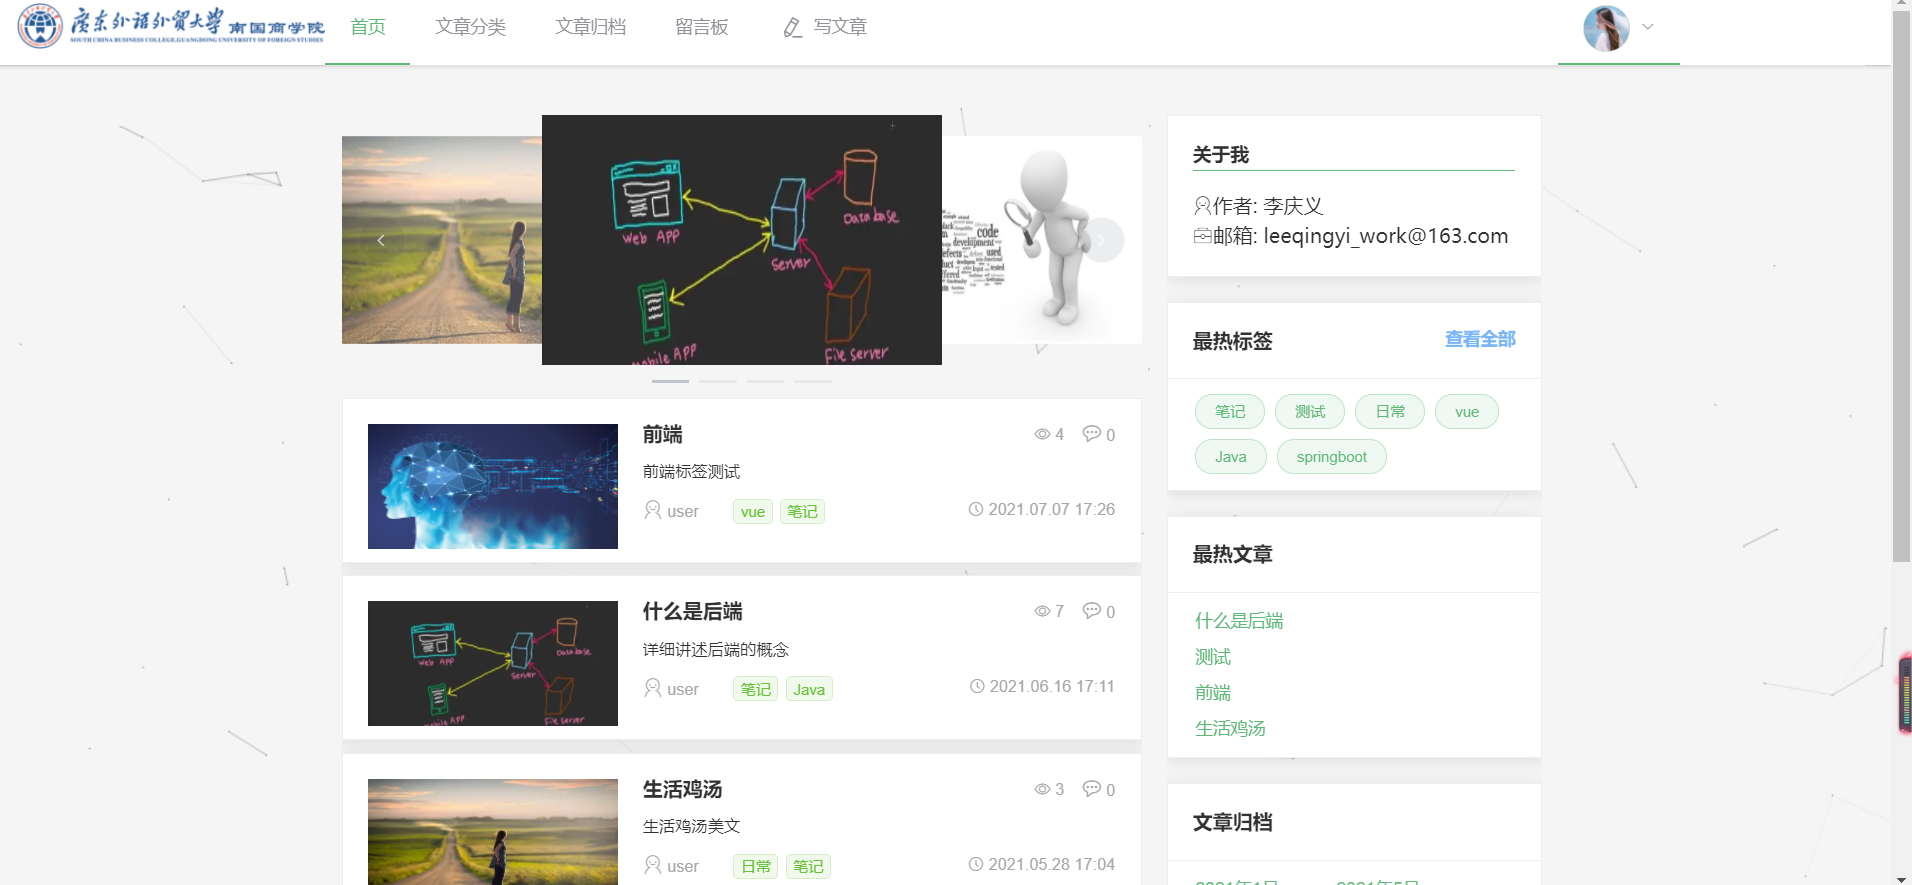Click clock icon beside 2021.06.16 17:11
The width and height of the screenshot is (1912, 885).
(x=977, y=686)
